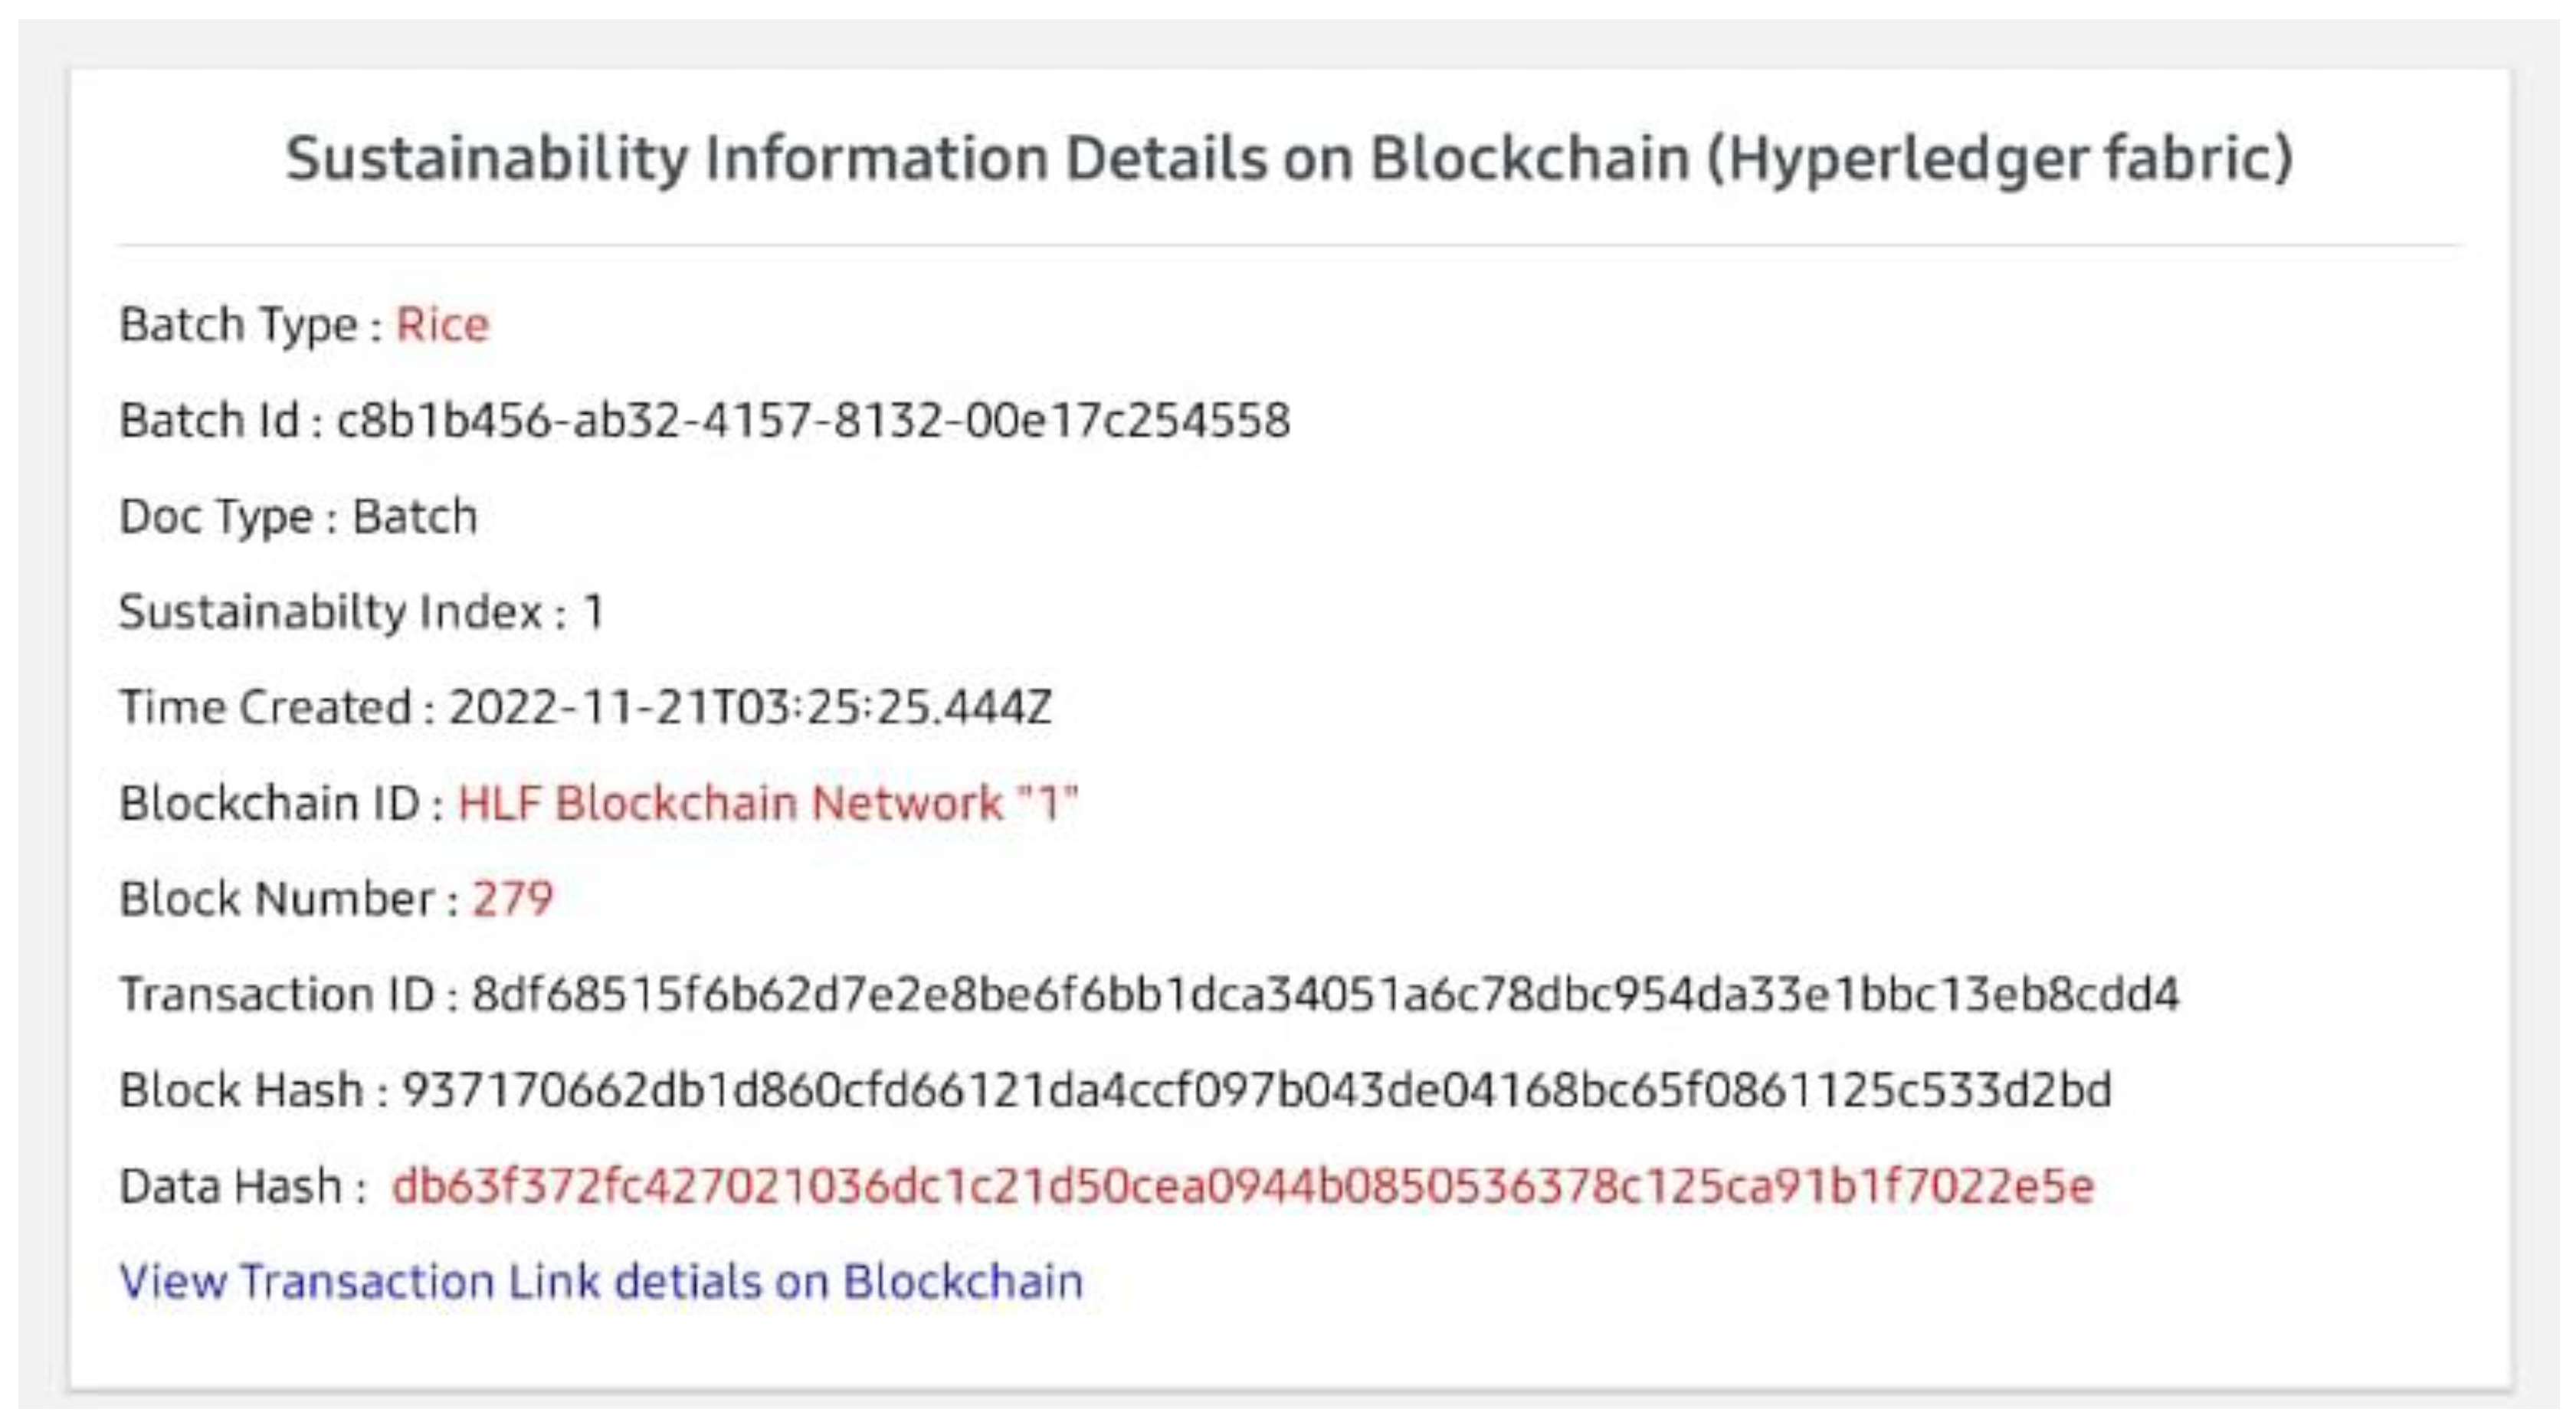
Task: Click the Time Created label
Action: (x=265, y=707)
